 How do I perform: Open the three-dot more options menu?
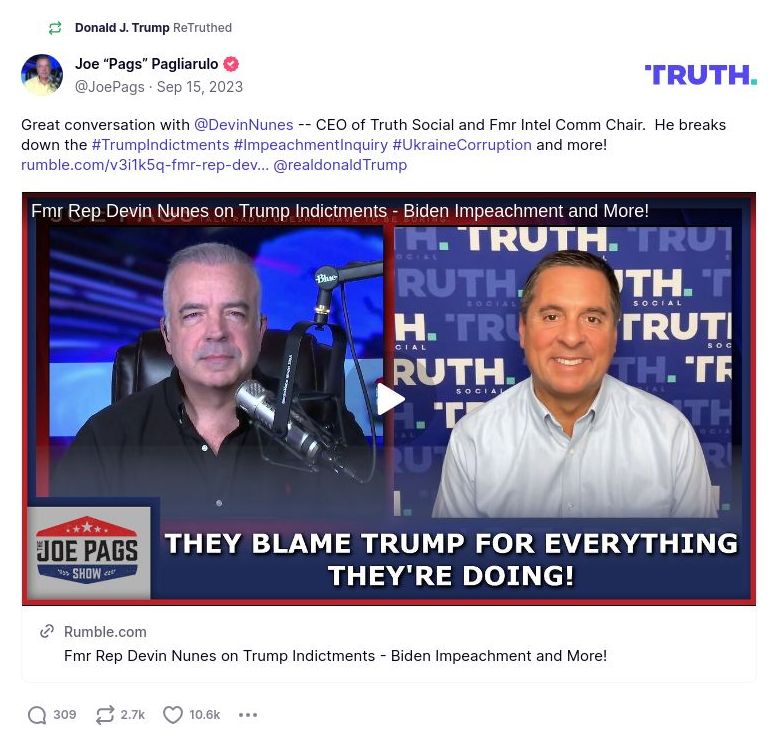pos(248,715)
